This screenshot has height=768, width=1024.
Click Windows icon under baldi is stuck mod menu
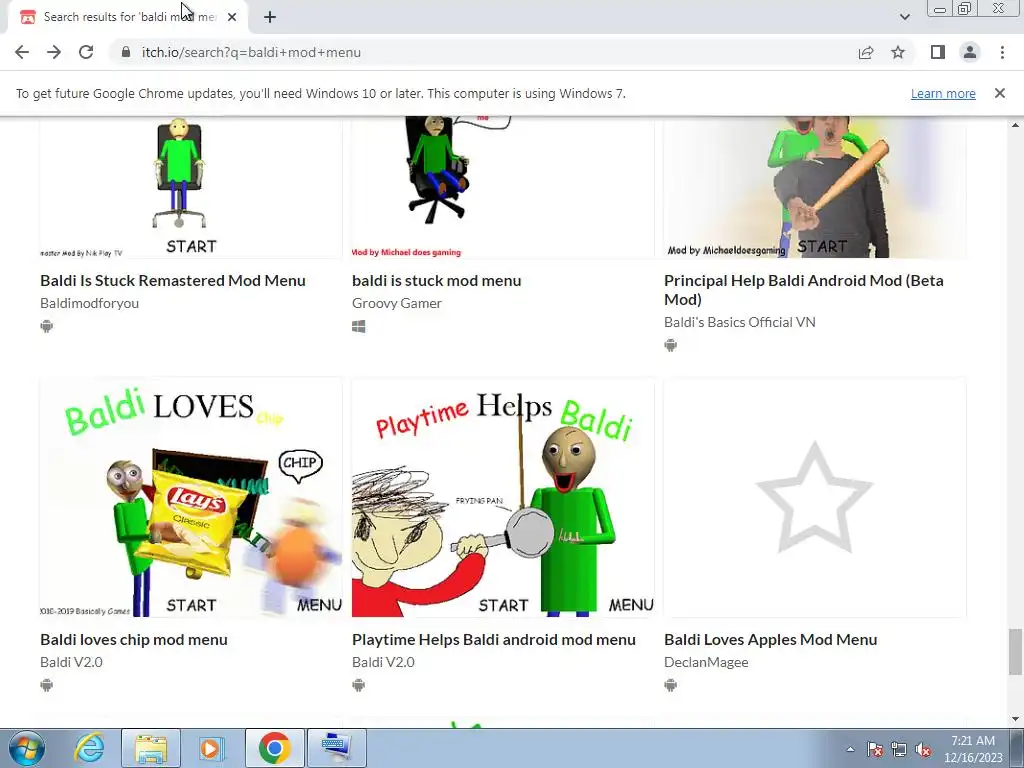(359, 327)
